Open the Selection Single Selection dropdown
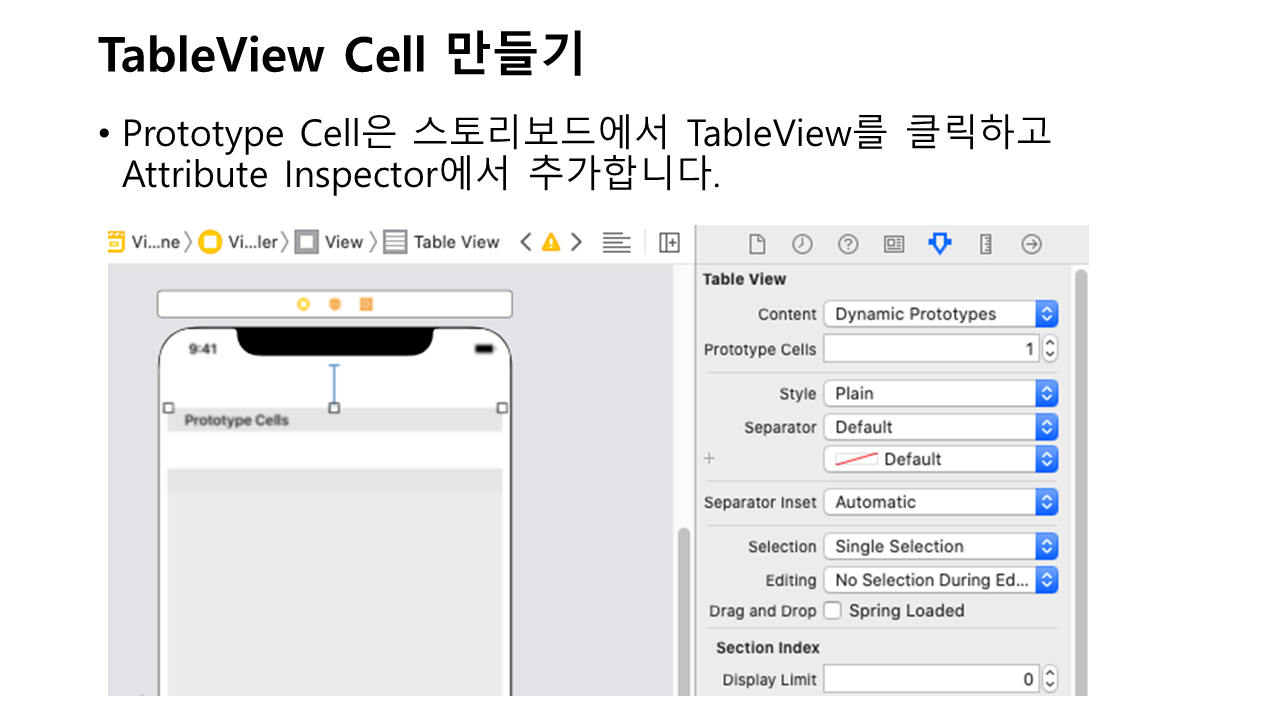 tap(940, 547)
